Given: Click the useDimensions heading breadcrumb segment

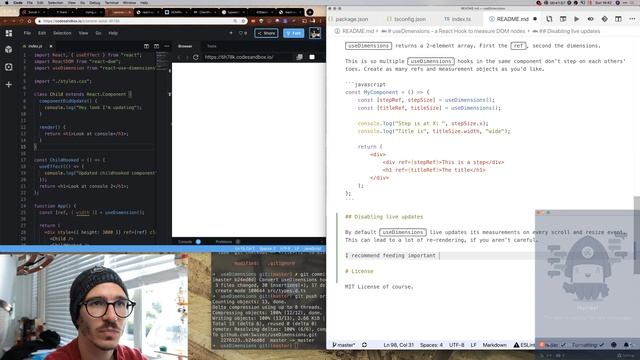Looking at the screenshot, I should coord(453,31).
